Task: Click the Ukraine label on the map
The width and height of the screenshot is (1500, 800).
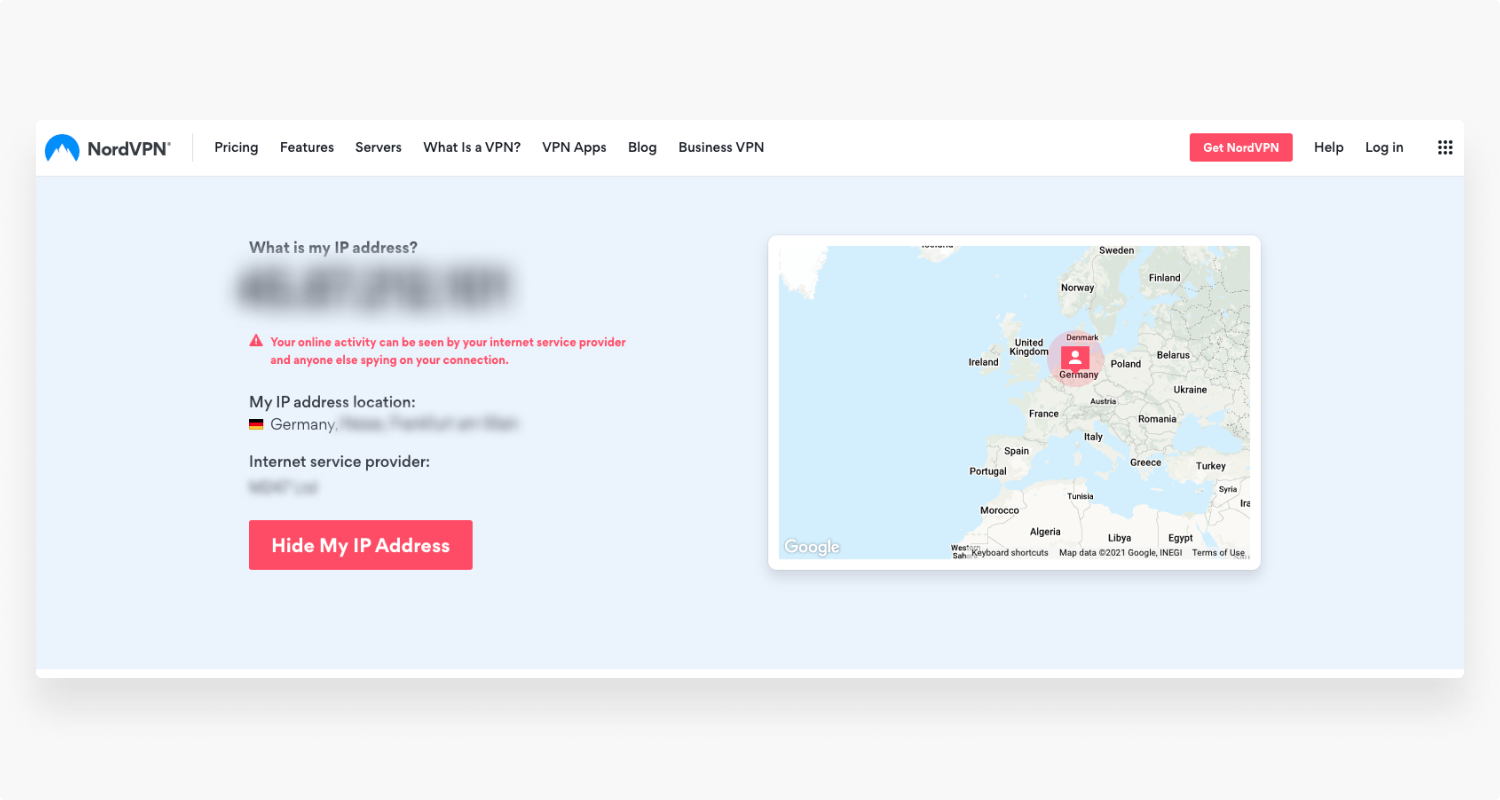Action: pyautogui.click(x=1191, y=389)
